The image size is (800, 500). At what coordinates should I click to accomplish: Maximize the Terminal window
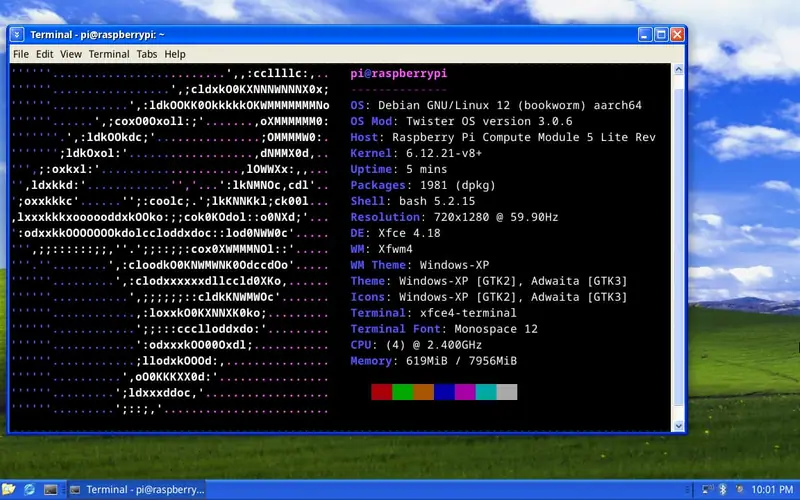(661, 35)
